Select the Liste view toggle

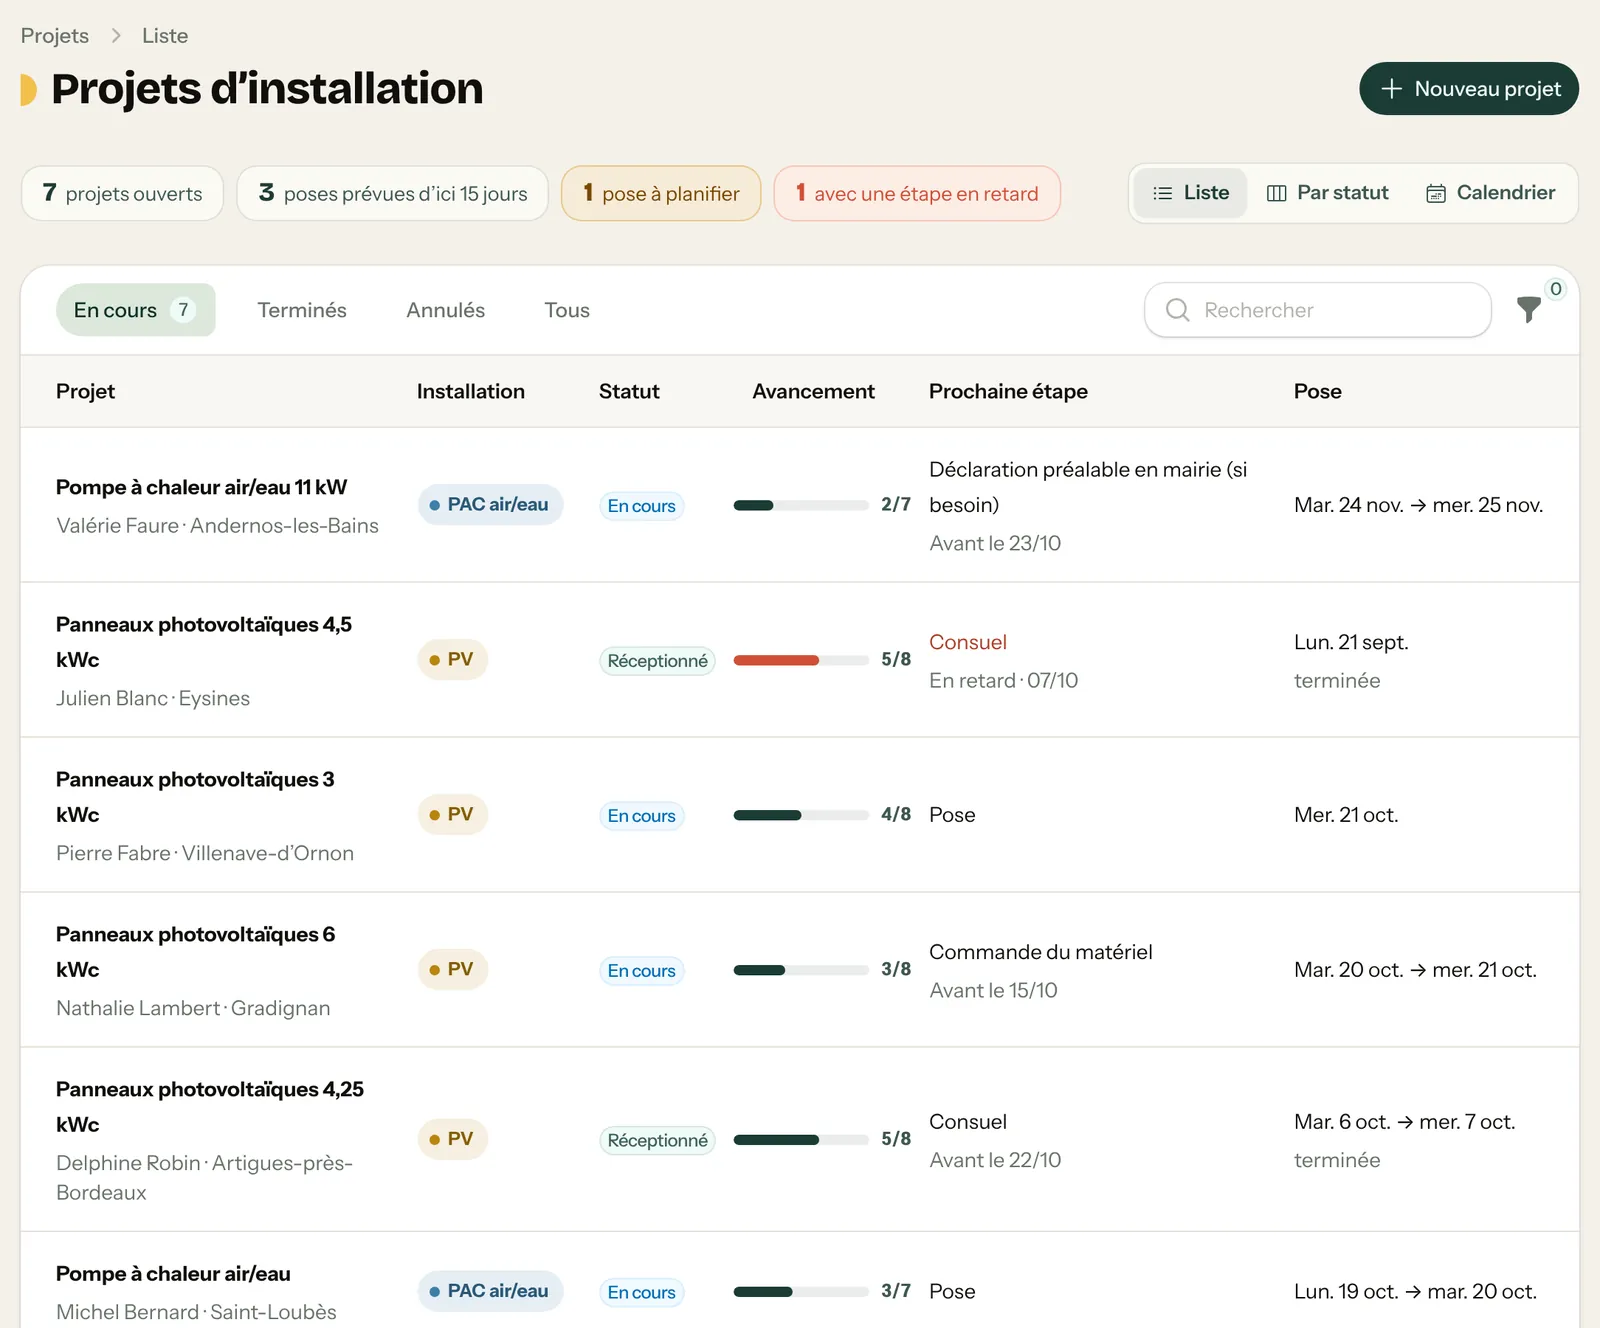coord(1190,193)
